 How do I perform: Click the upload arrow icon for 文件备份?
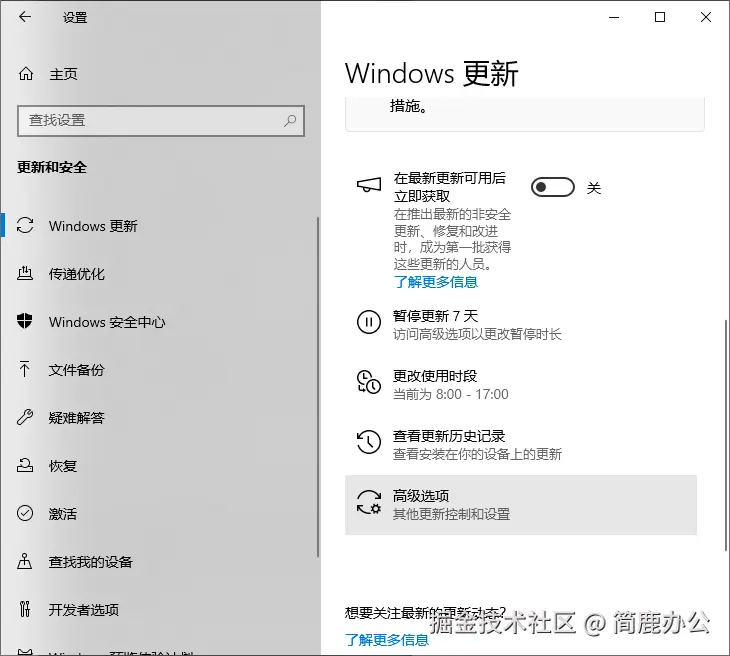click(x=25, y=369)
